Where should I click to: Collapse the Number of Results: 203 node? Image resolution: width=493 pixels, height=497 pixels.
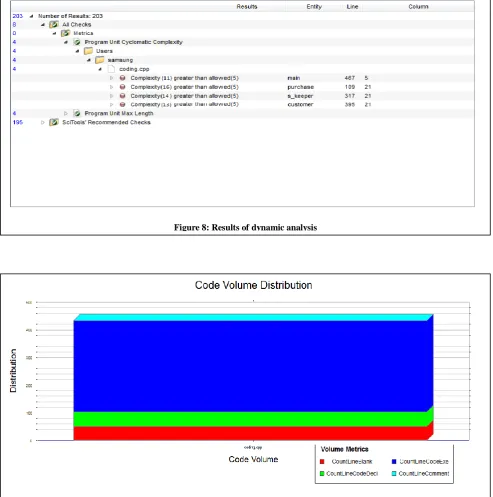pos(31,16)
